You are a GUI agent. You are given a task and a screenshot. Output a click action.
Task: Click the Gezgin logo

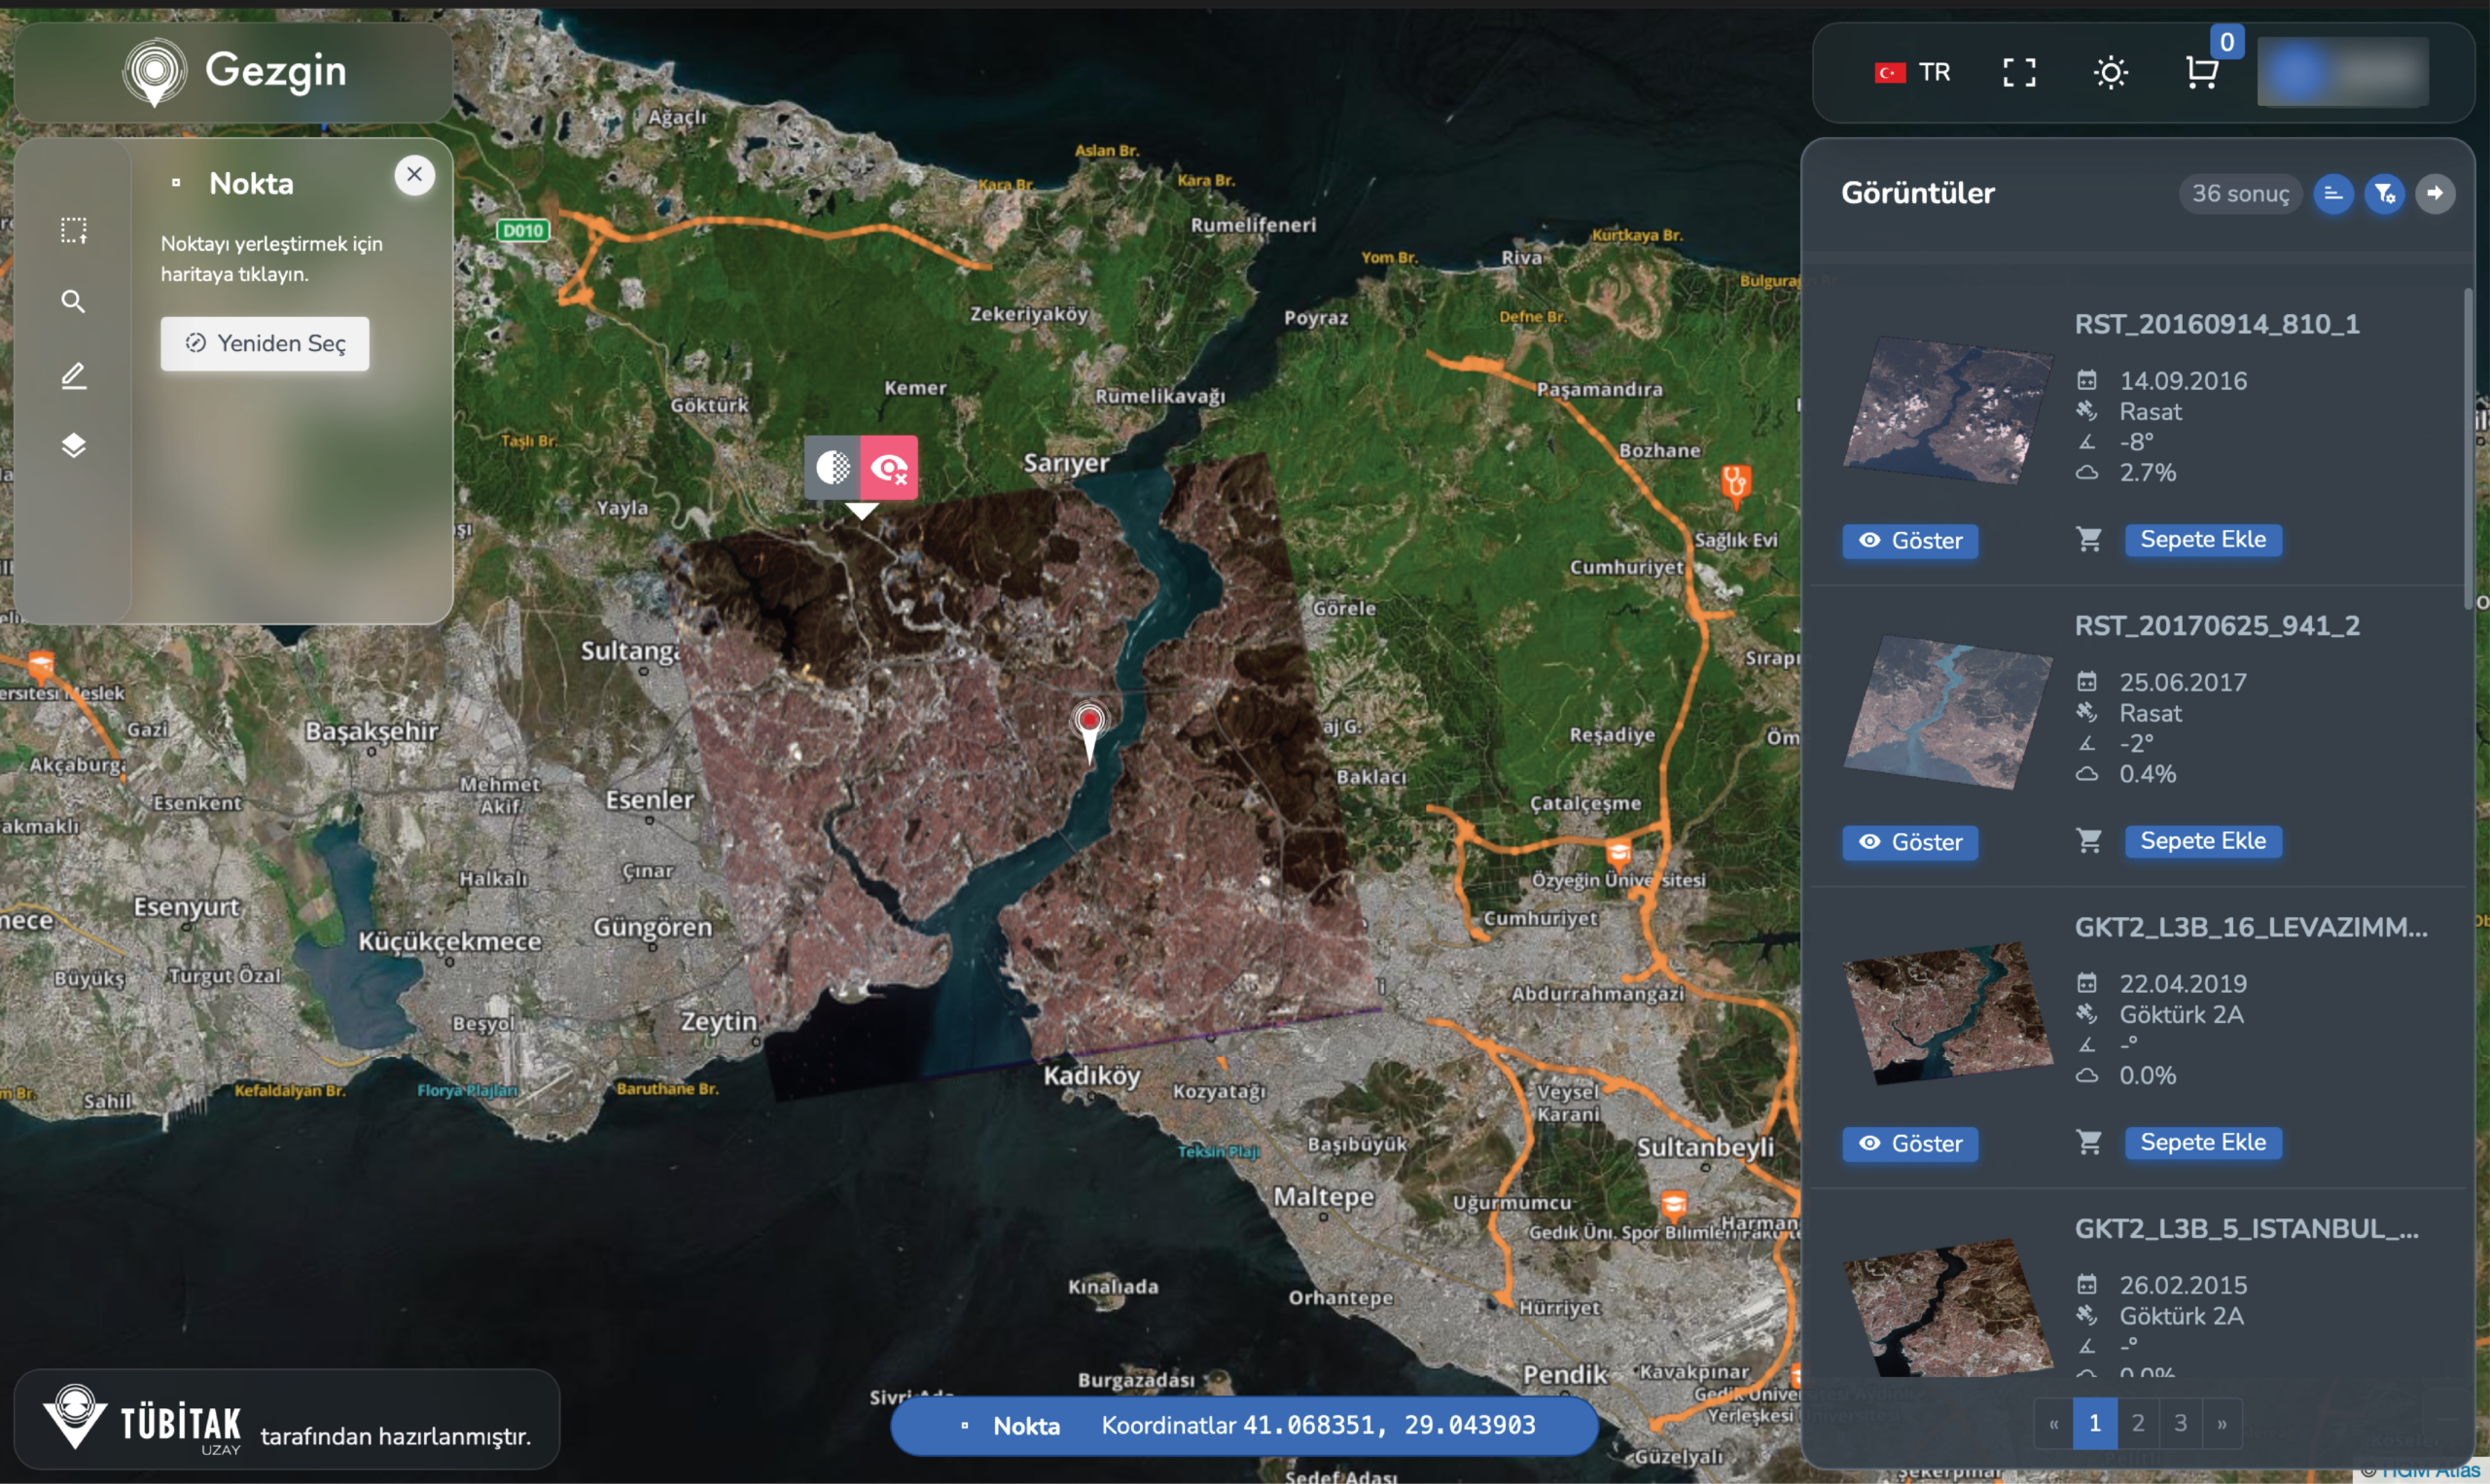click(x=235, y=71)
